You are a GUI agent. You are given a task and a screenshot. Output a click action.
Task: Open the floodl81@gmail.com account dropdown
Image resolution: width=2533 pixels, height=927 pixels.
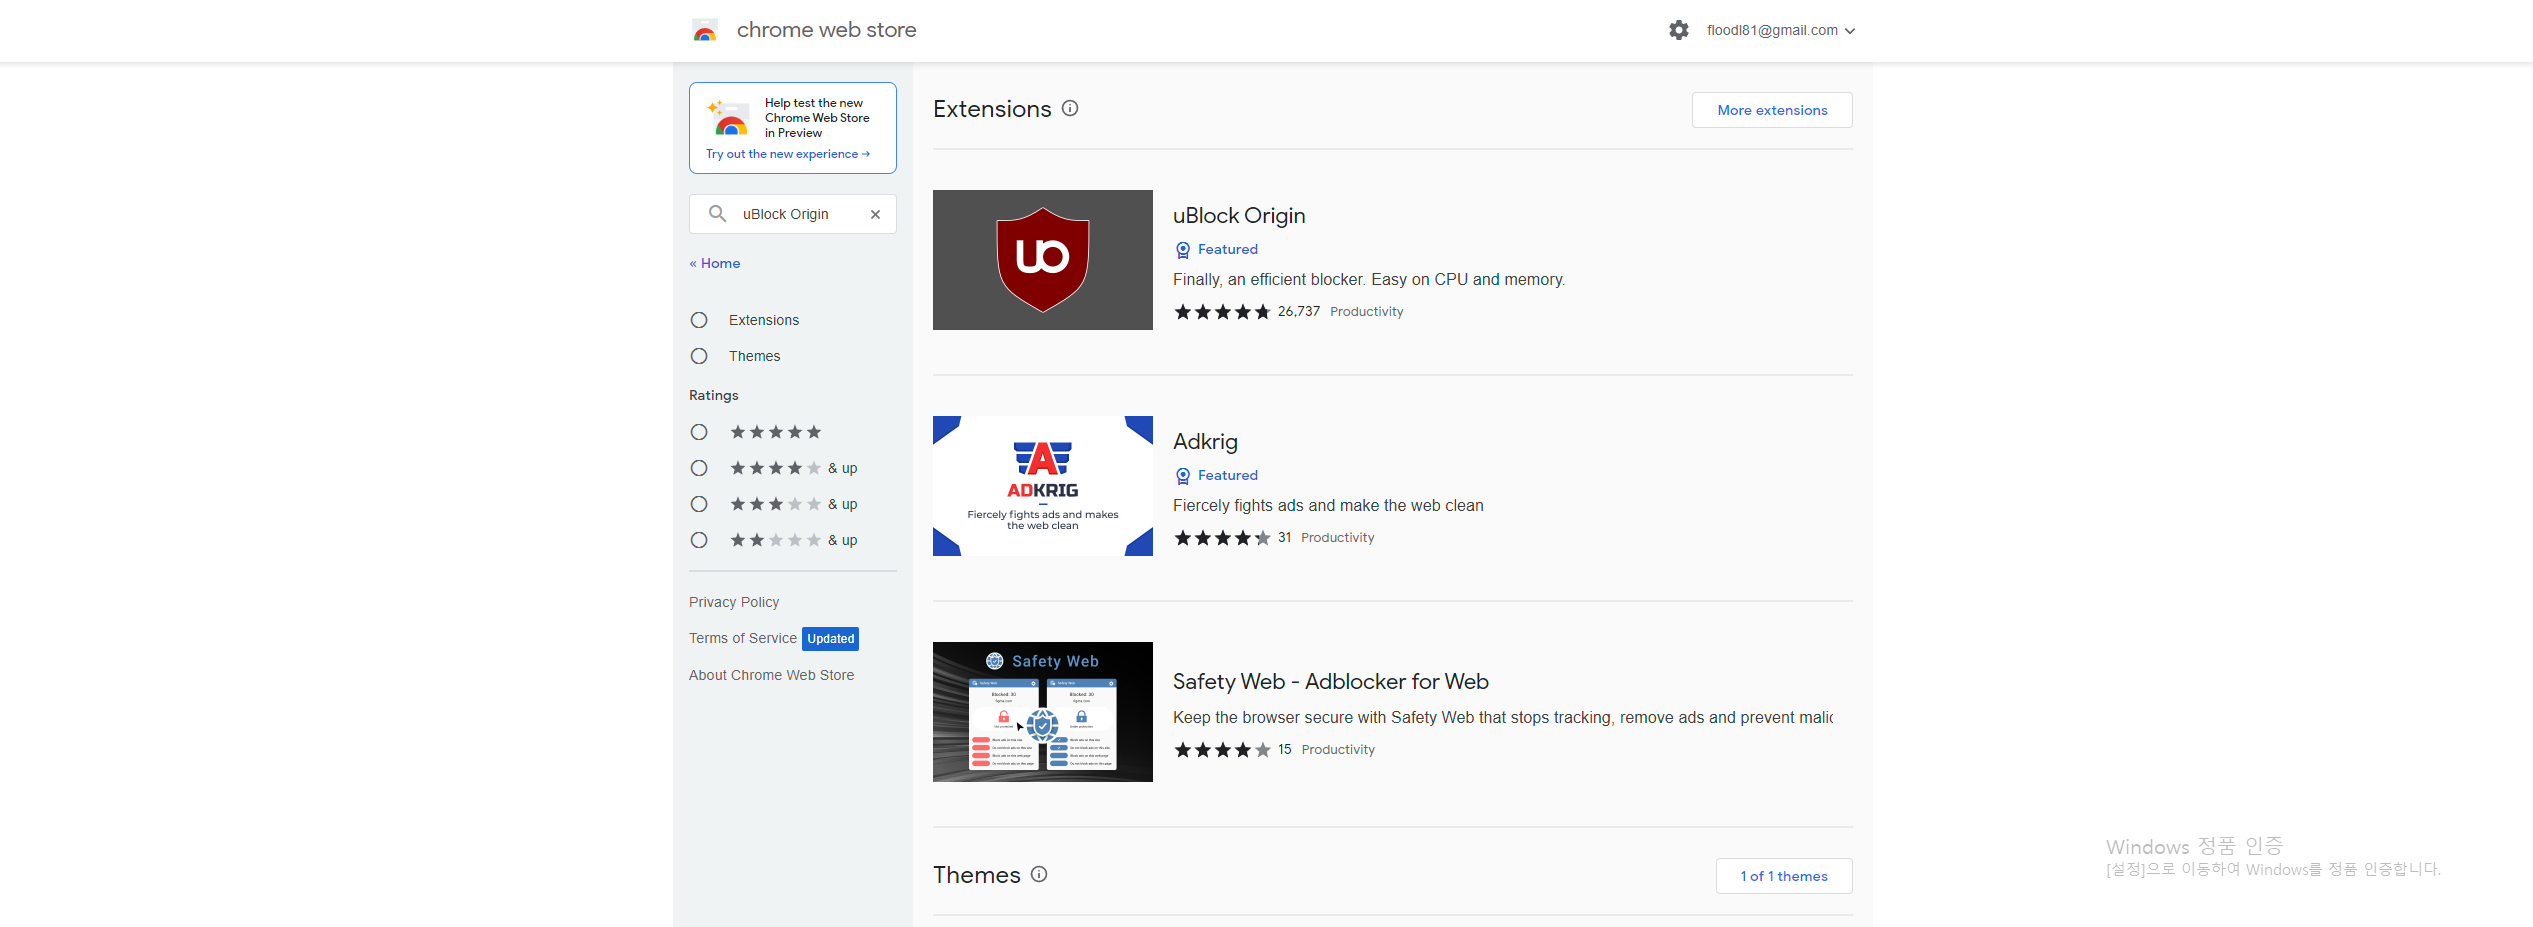click(1781, 30)
